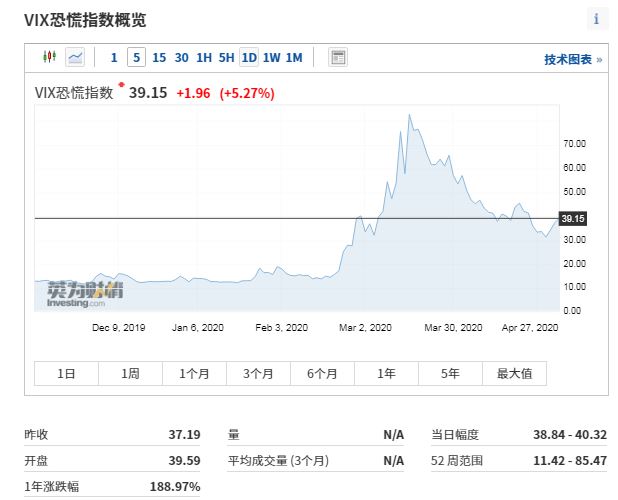Switch to area chart view

click(76, 58)
